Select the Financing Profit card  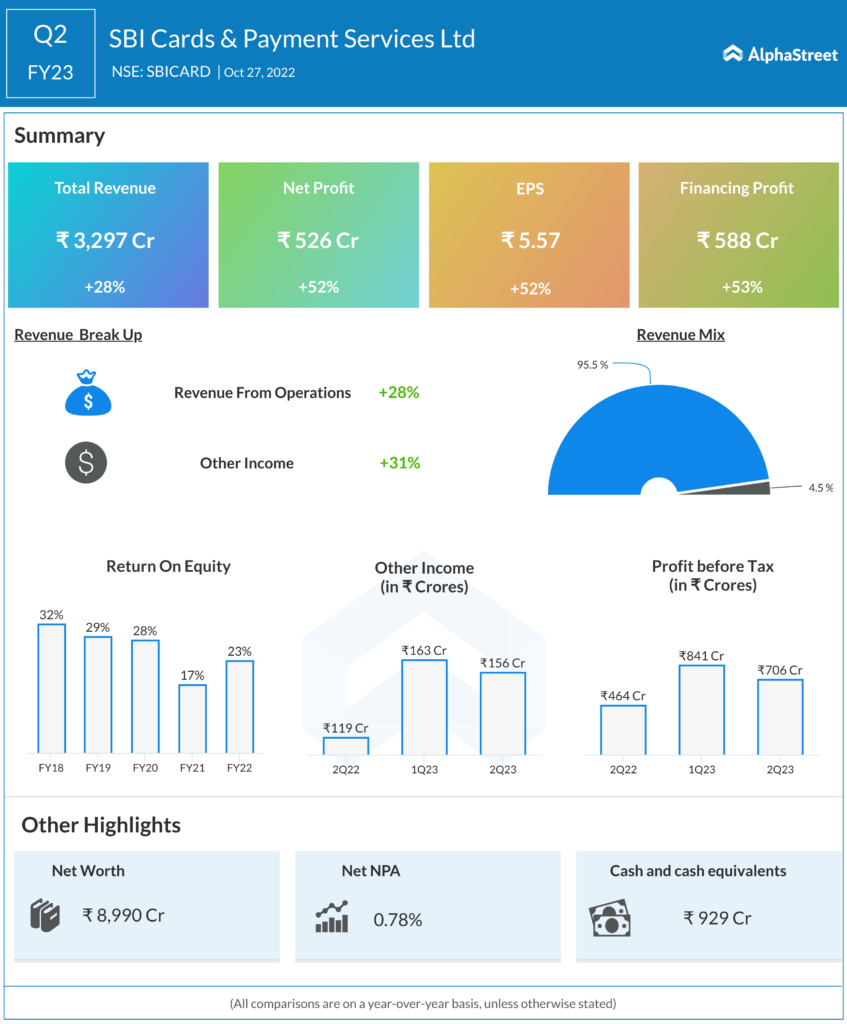[x=738, y=236]
